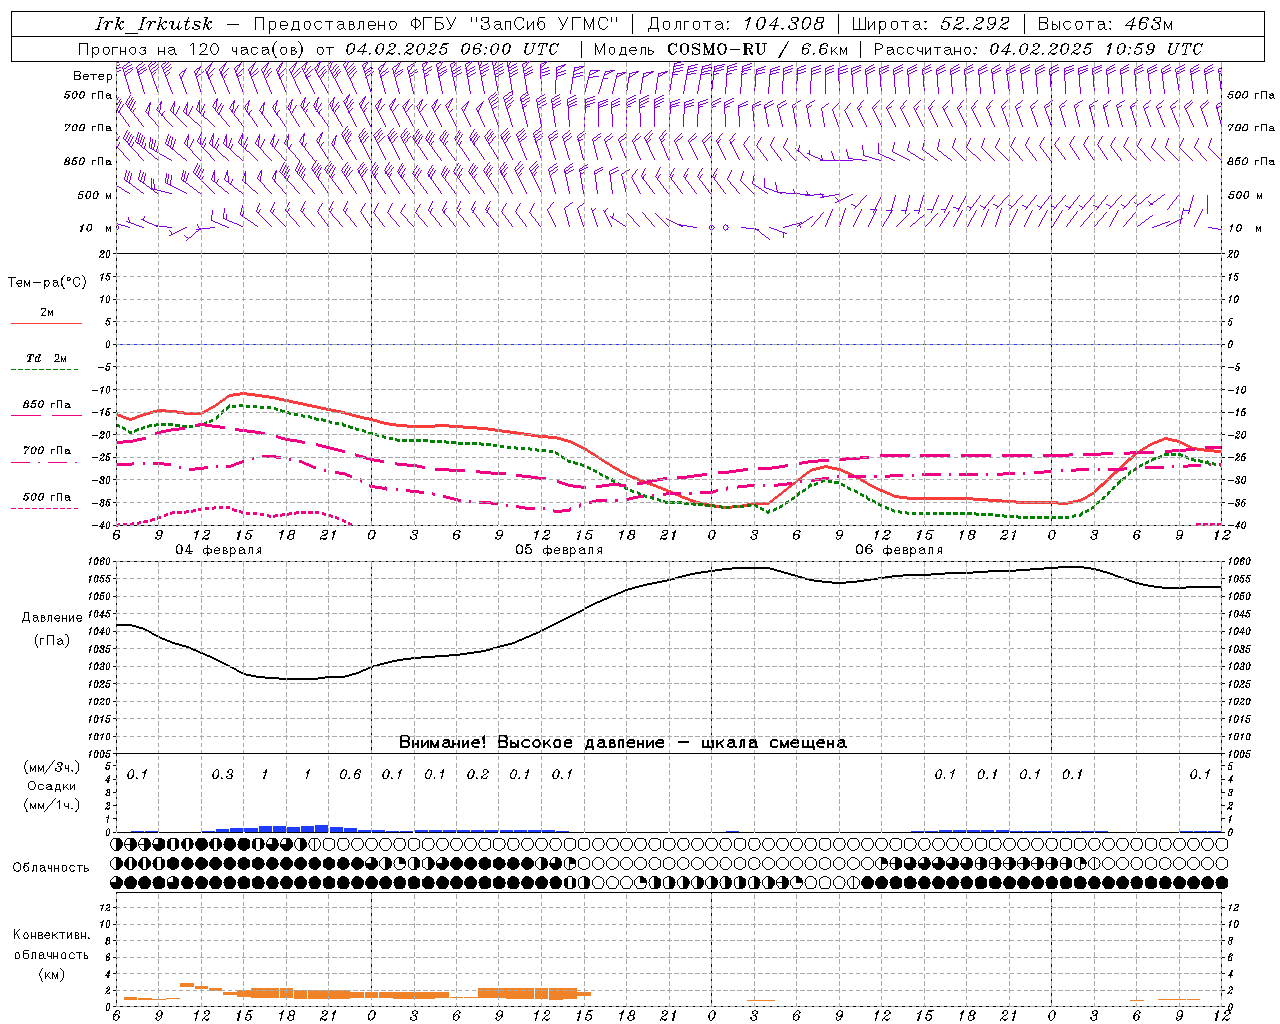Click the Давление pressure panel label
1280x1024 pixels.
(x=52, y=618)
